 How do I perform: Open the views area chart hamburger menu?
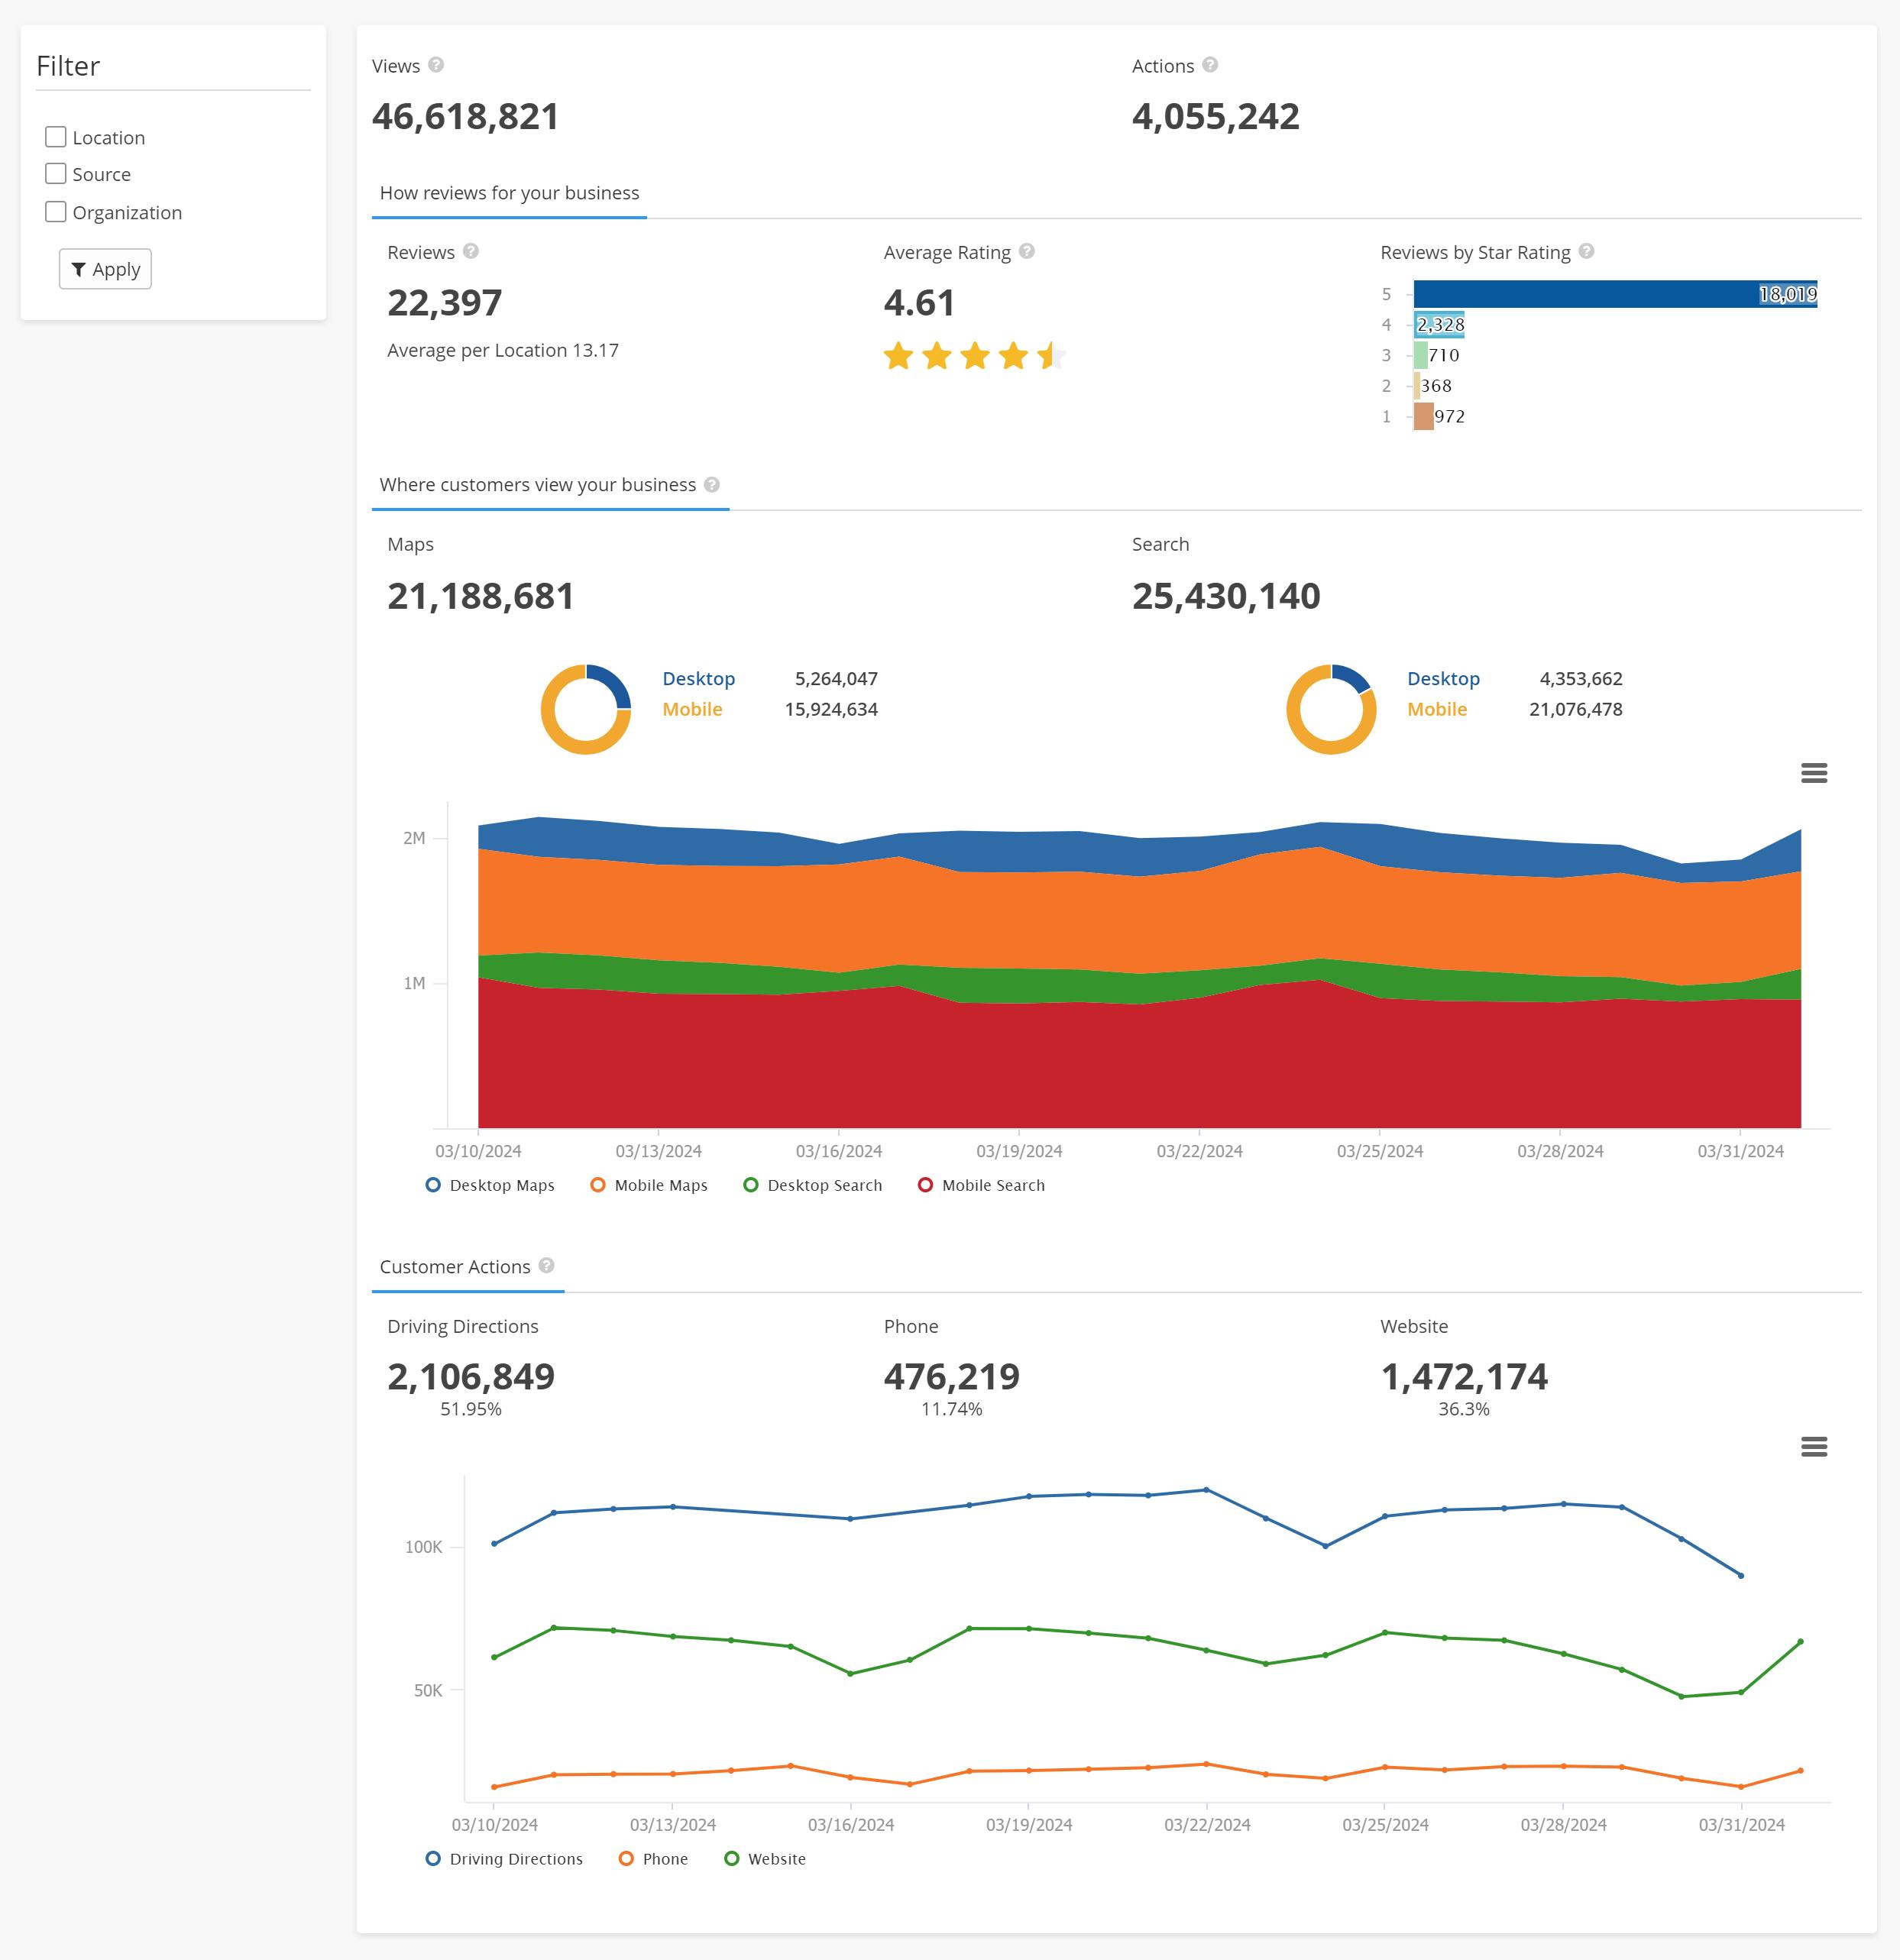pos(1814,773)
